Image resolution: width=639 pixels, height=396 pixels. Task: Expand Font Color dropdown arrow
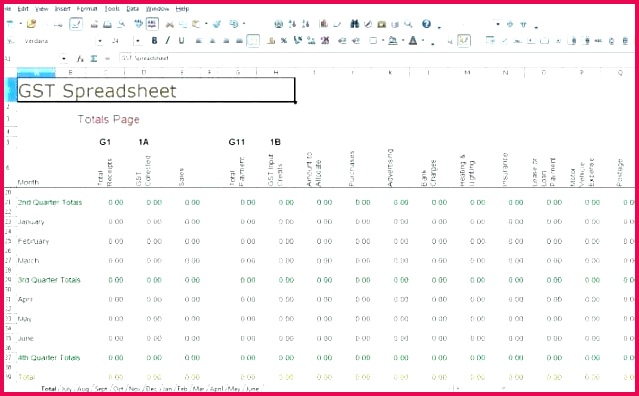(x=423, y=40)
